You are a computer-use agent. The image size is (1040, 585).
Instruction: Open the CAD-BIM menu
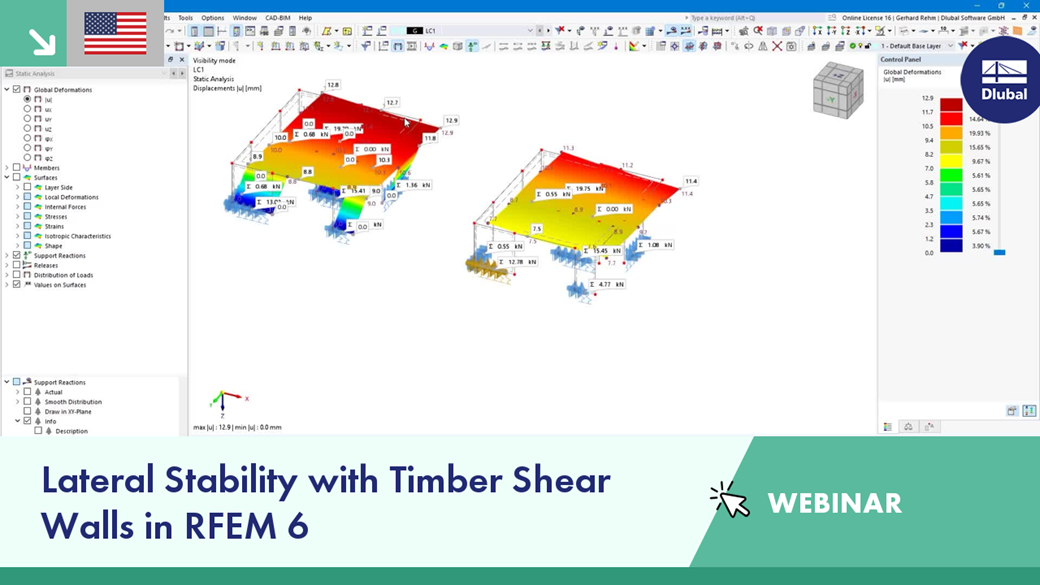(277, 18)
